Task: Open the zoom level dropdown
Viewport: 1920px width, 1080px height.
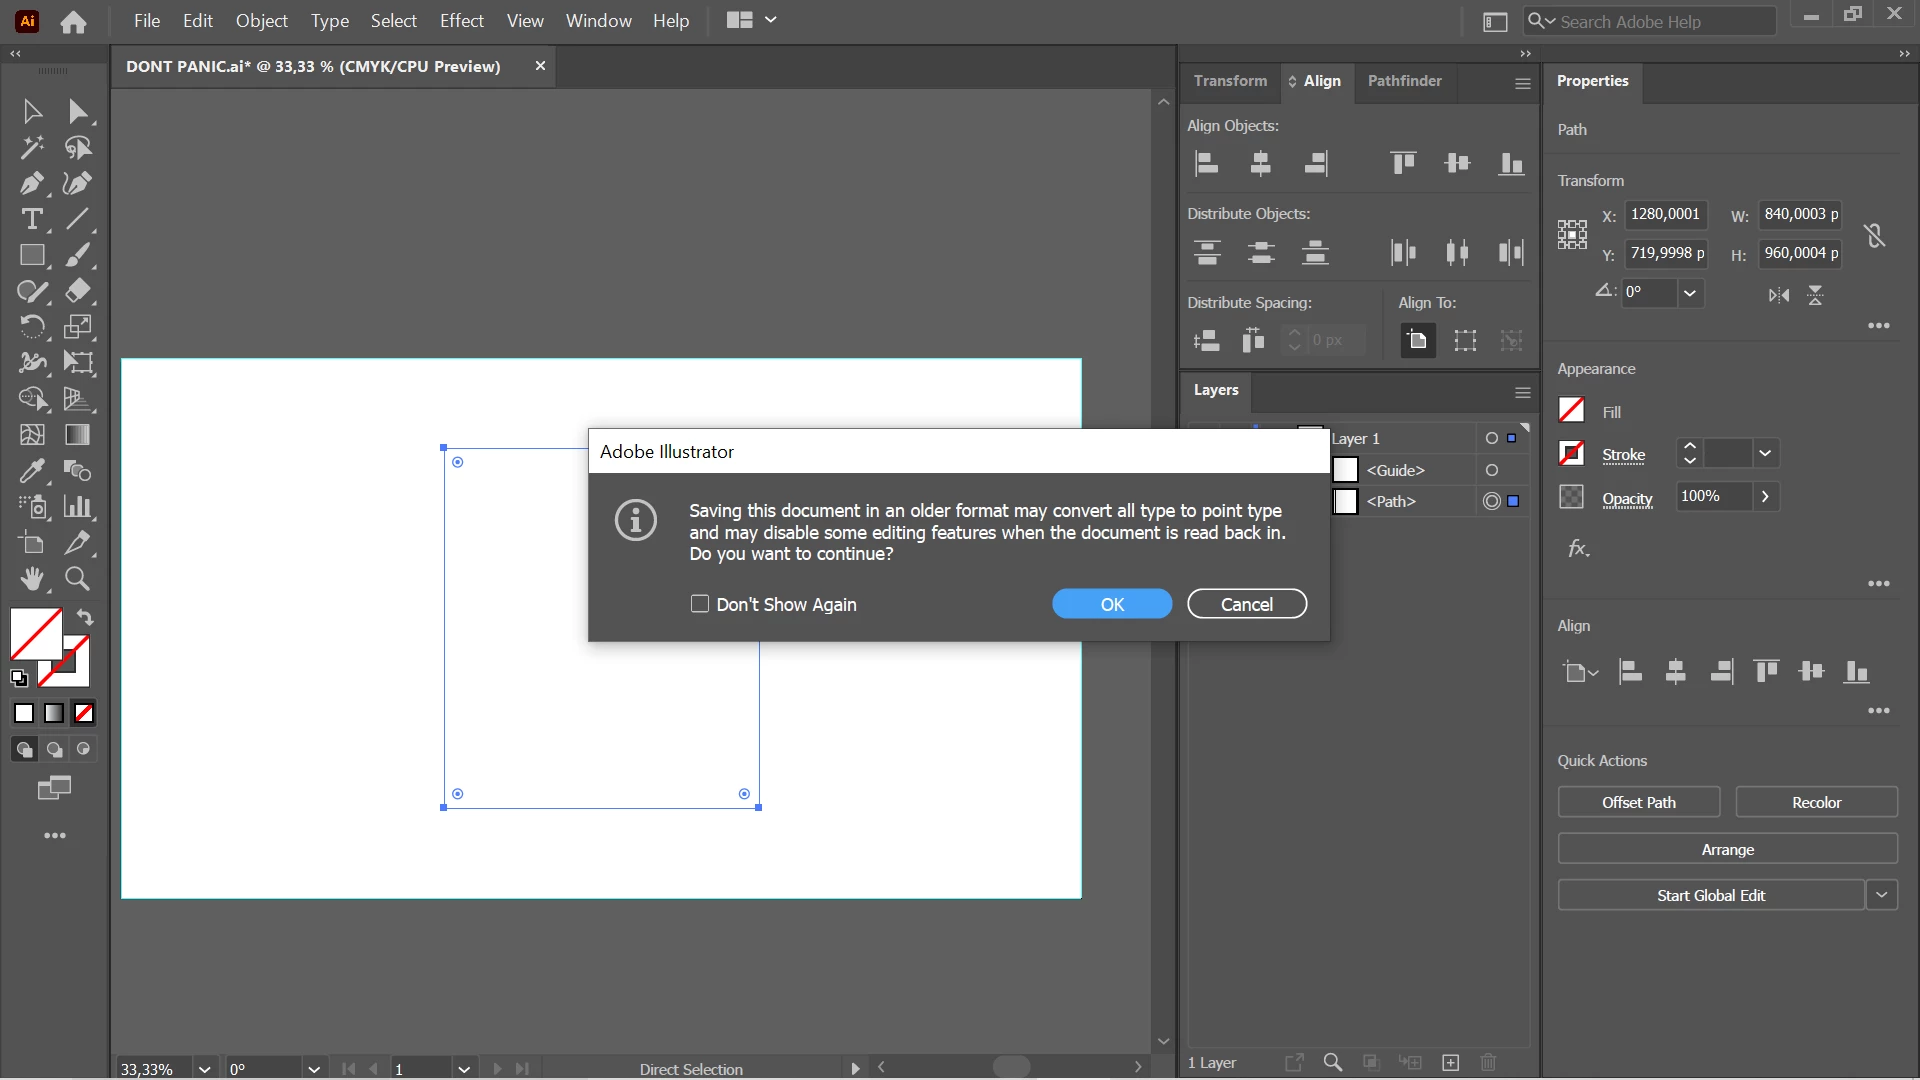Action: 204,1069
